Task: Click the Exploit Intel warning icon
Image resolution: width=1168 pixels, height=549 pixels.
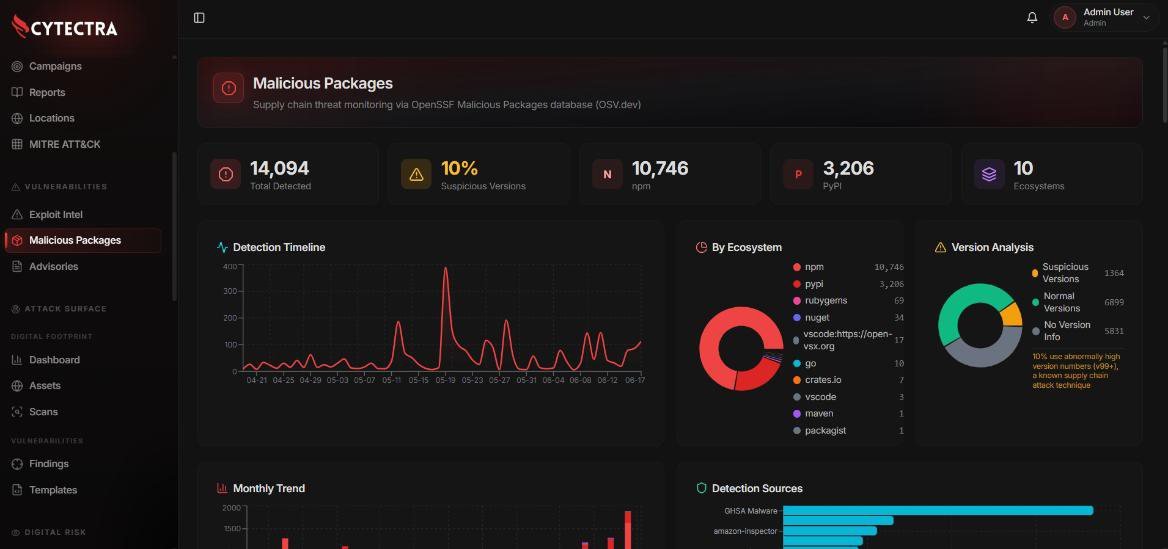Action: point(17,215)
